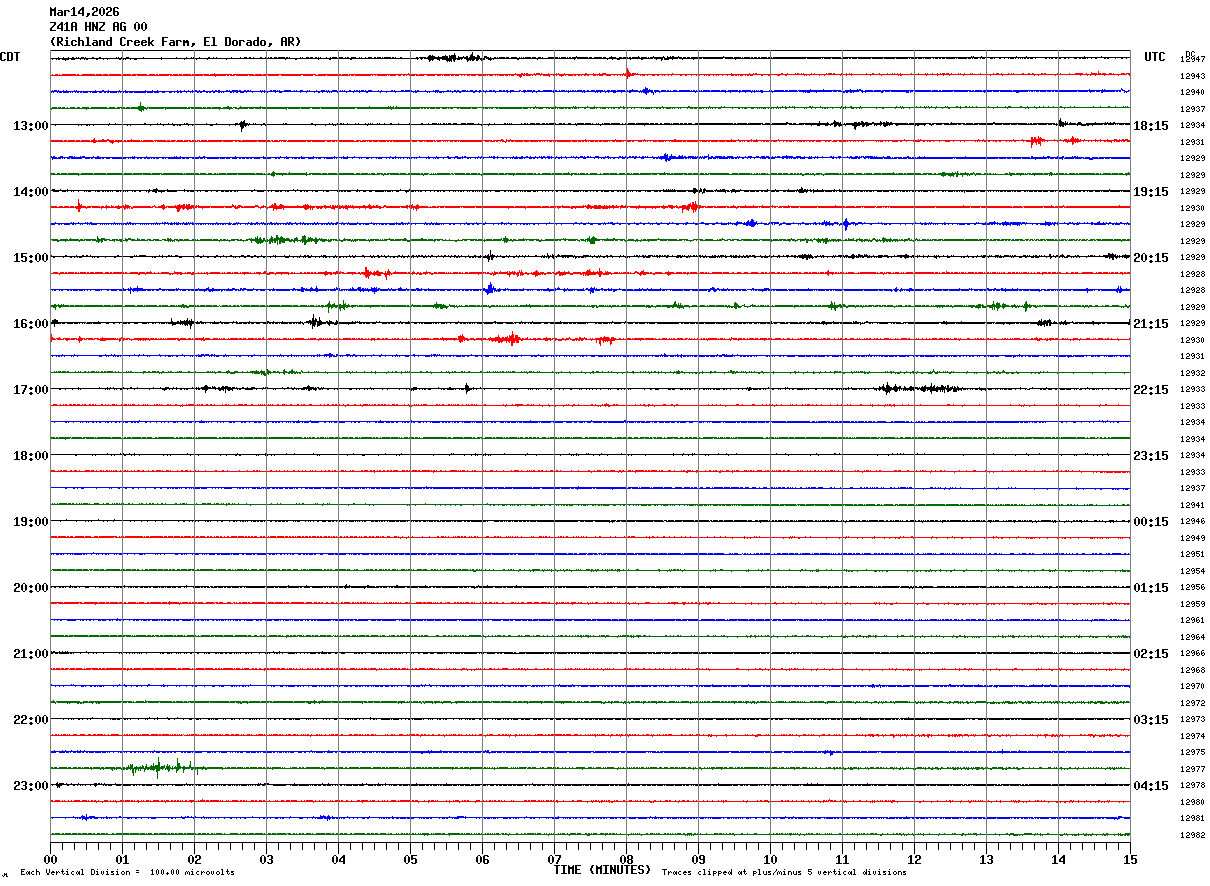This screenshot has width=1210, height=886.
Task: Click the 03:15 UTC time label
Action: pyautogui.click(x=1151, y=719)
